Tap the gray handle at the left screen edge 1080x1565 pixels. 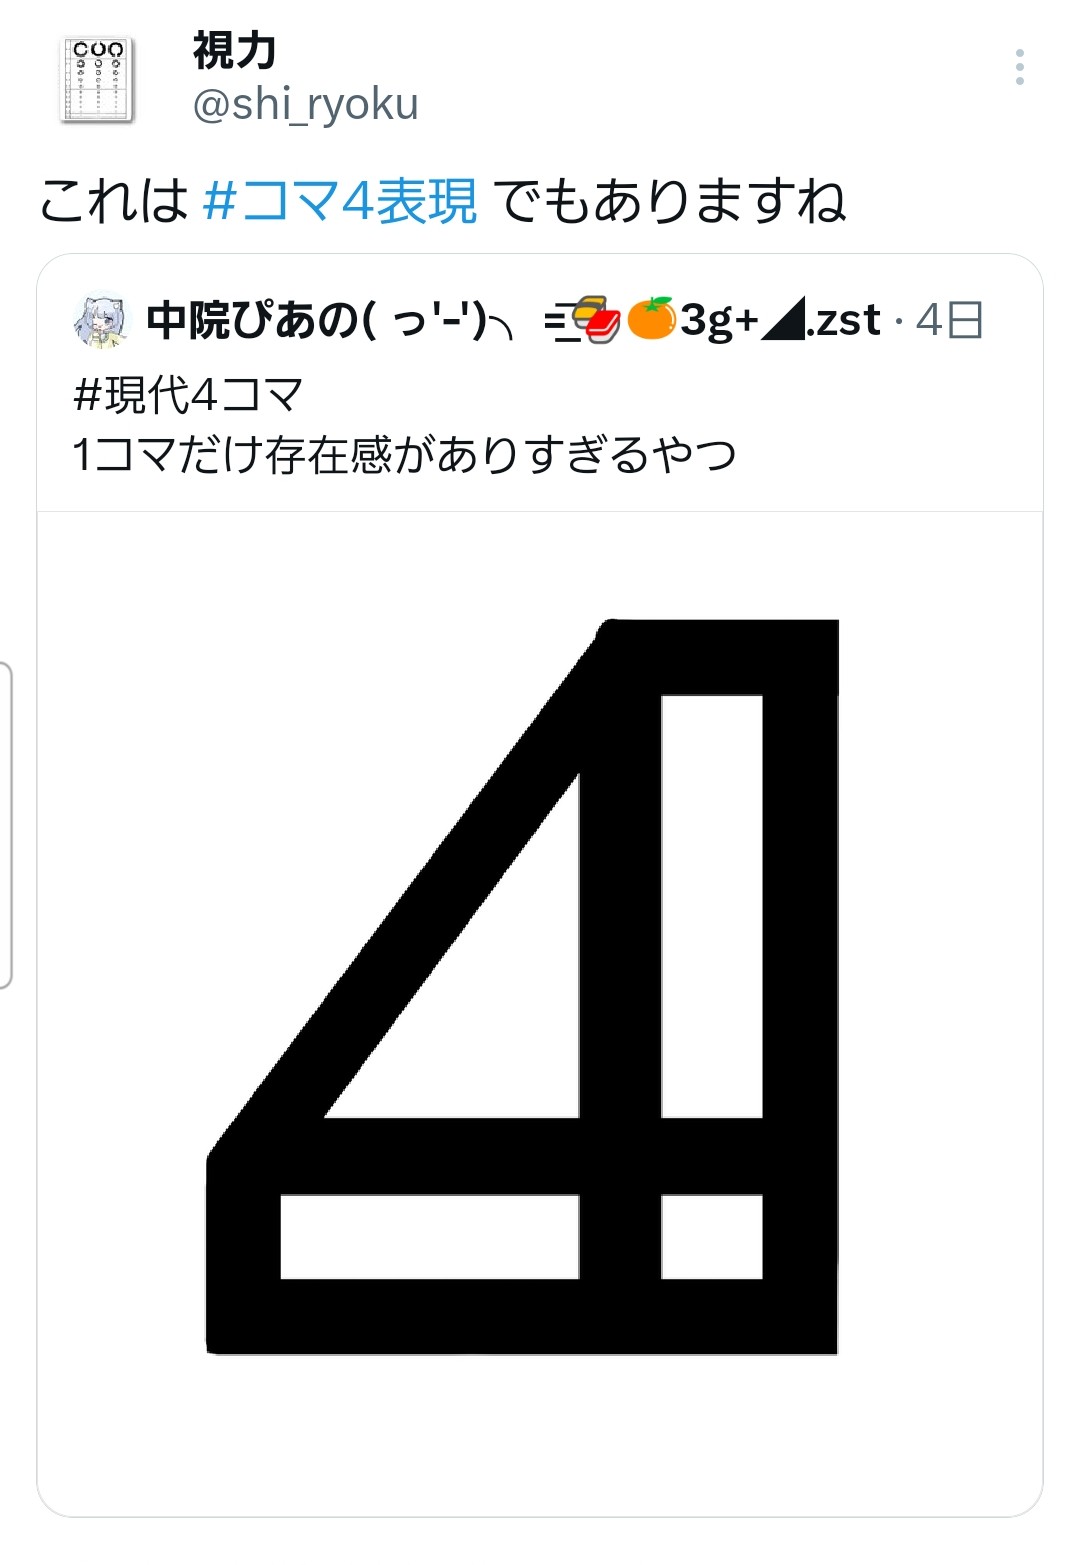point(6,825)
